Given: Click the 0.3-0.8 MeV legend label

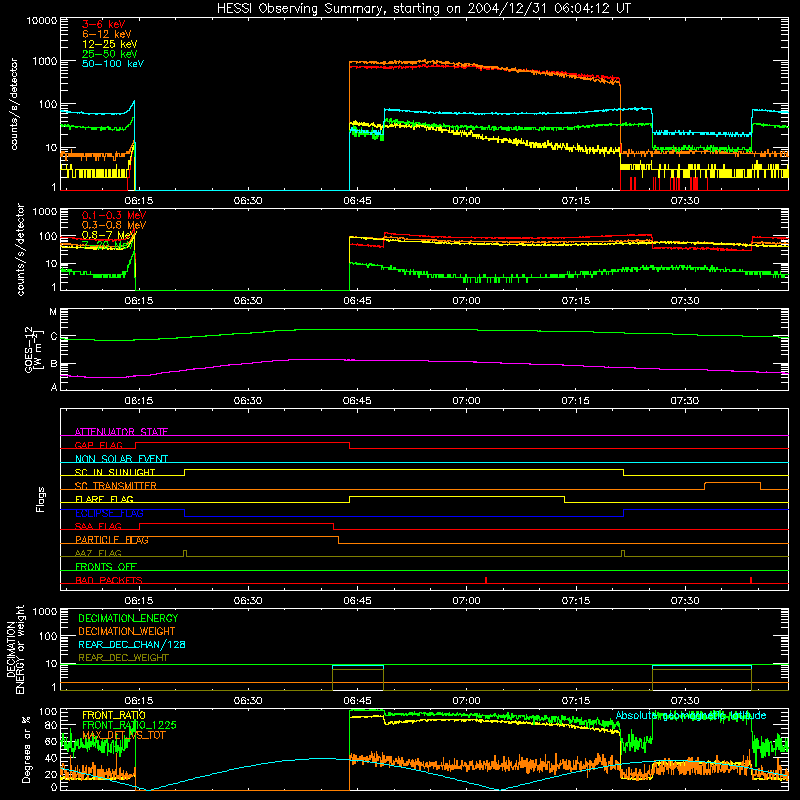Looking at the screenshot, I should point(114,225).
